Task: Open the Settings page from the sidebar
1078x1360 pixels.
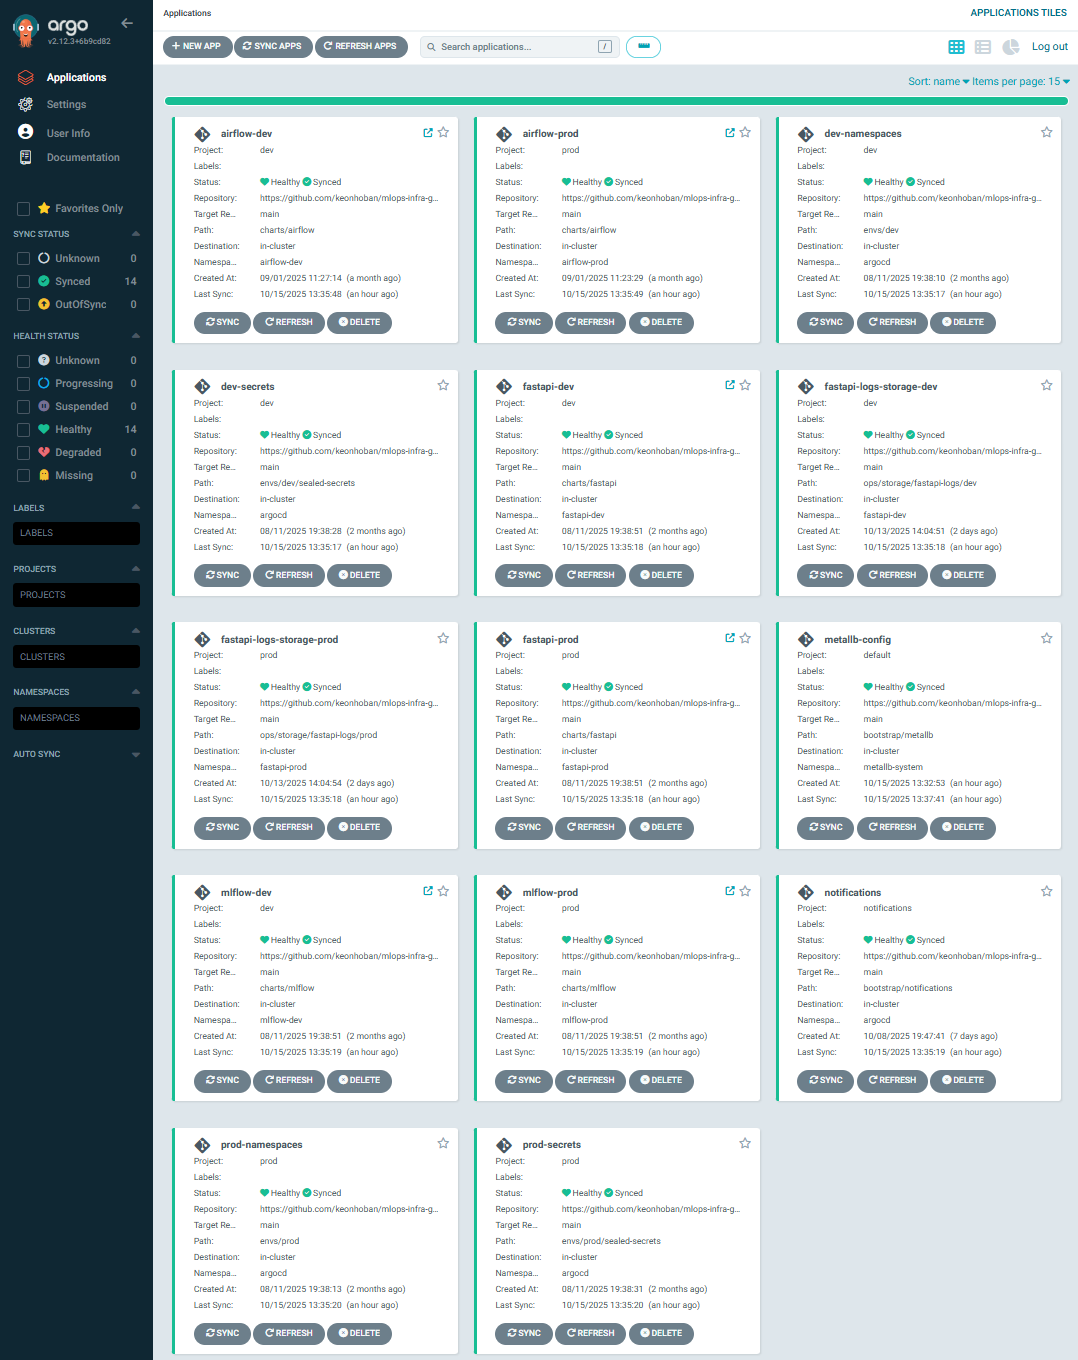Action: (x=65, y=104)
